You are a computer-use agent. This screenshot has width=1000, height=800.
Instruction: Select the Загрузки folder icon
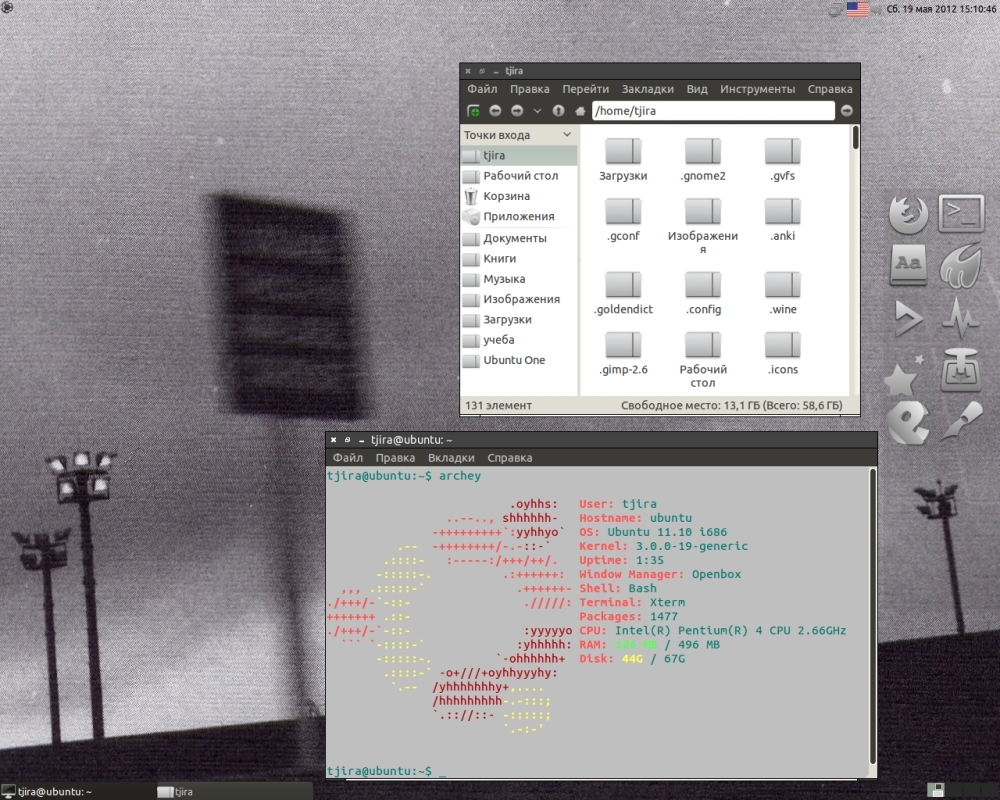point(623,152)
